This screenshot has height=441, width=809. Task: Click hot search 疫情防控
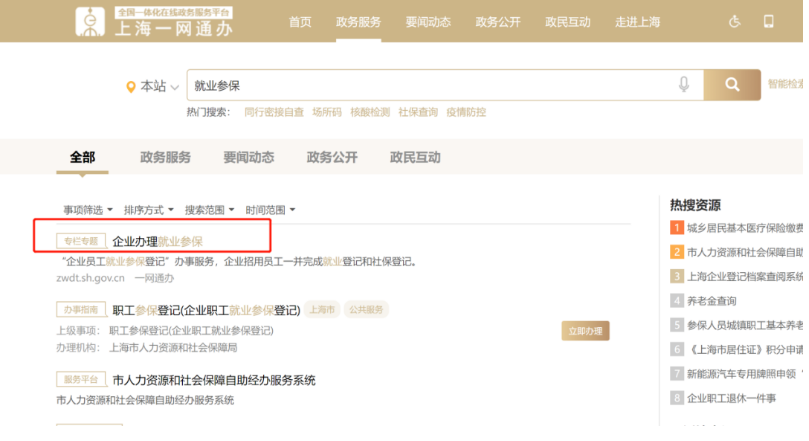[466, 112]
